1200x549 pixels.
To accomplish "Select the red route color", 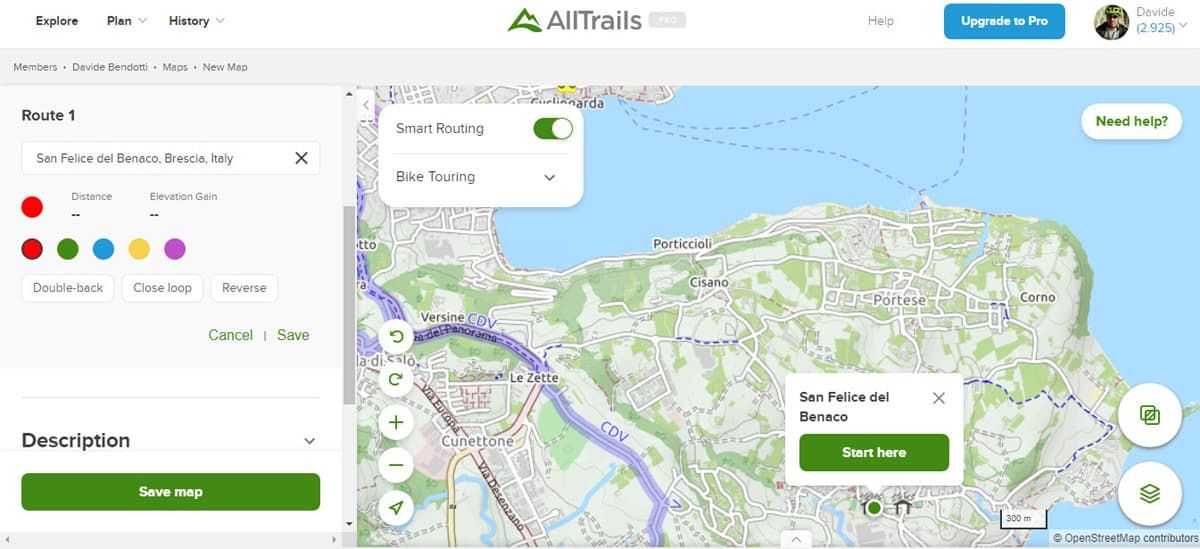I will tap(32, 248).
